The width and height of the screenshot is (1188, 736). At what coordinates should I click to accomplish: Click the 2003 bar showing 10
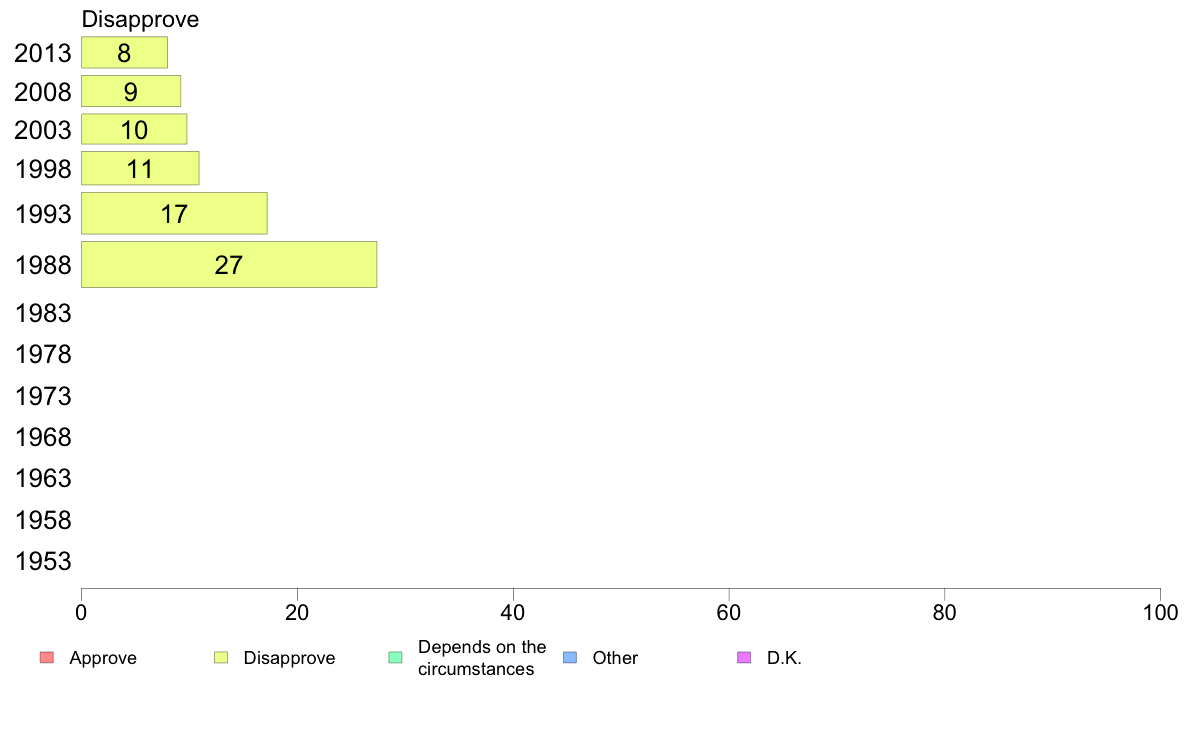click(134, 130)
